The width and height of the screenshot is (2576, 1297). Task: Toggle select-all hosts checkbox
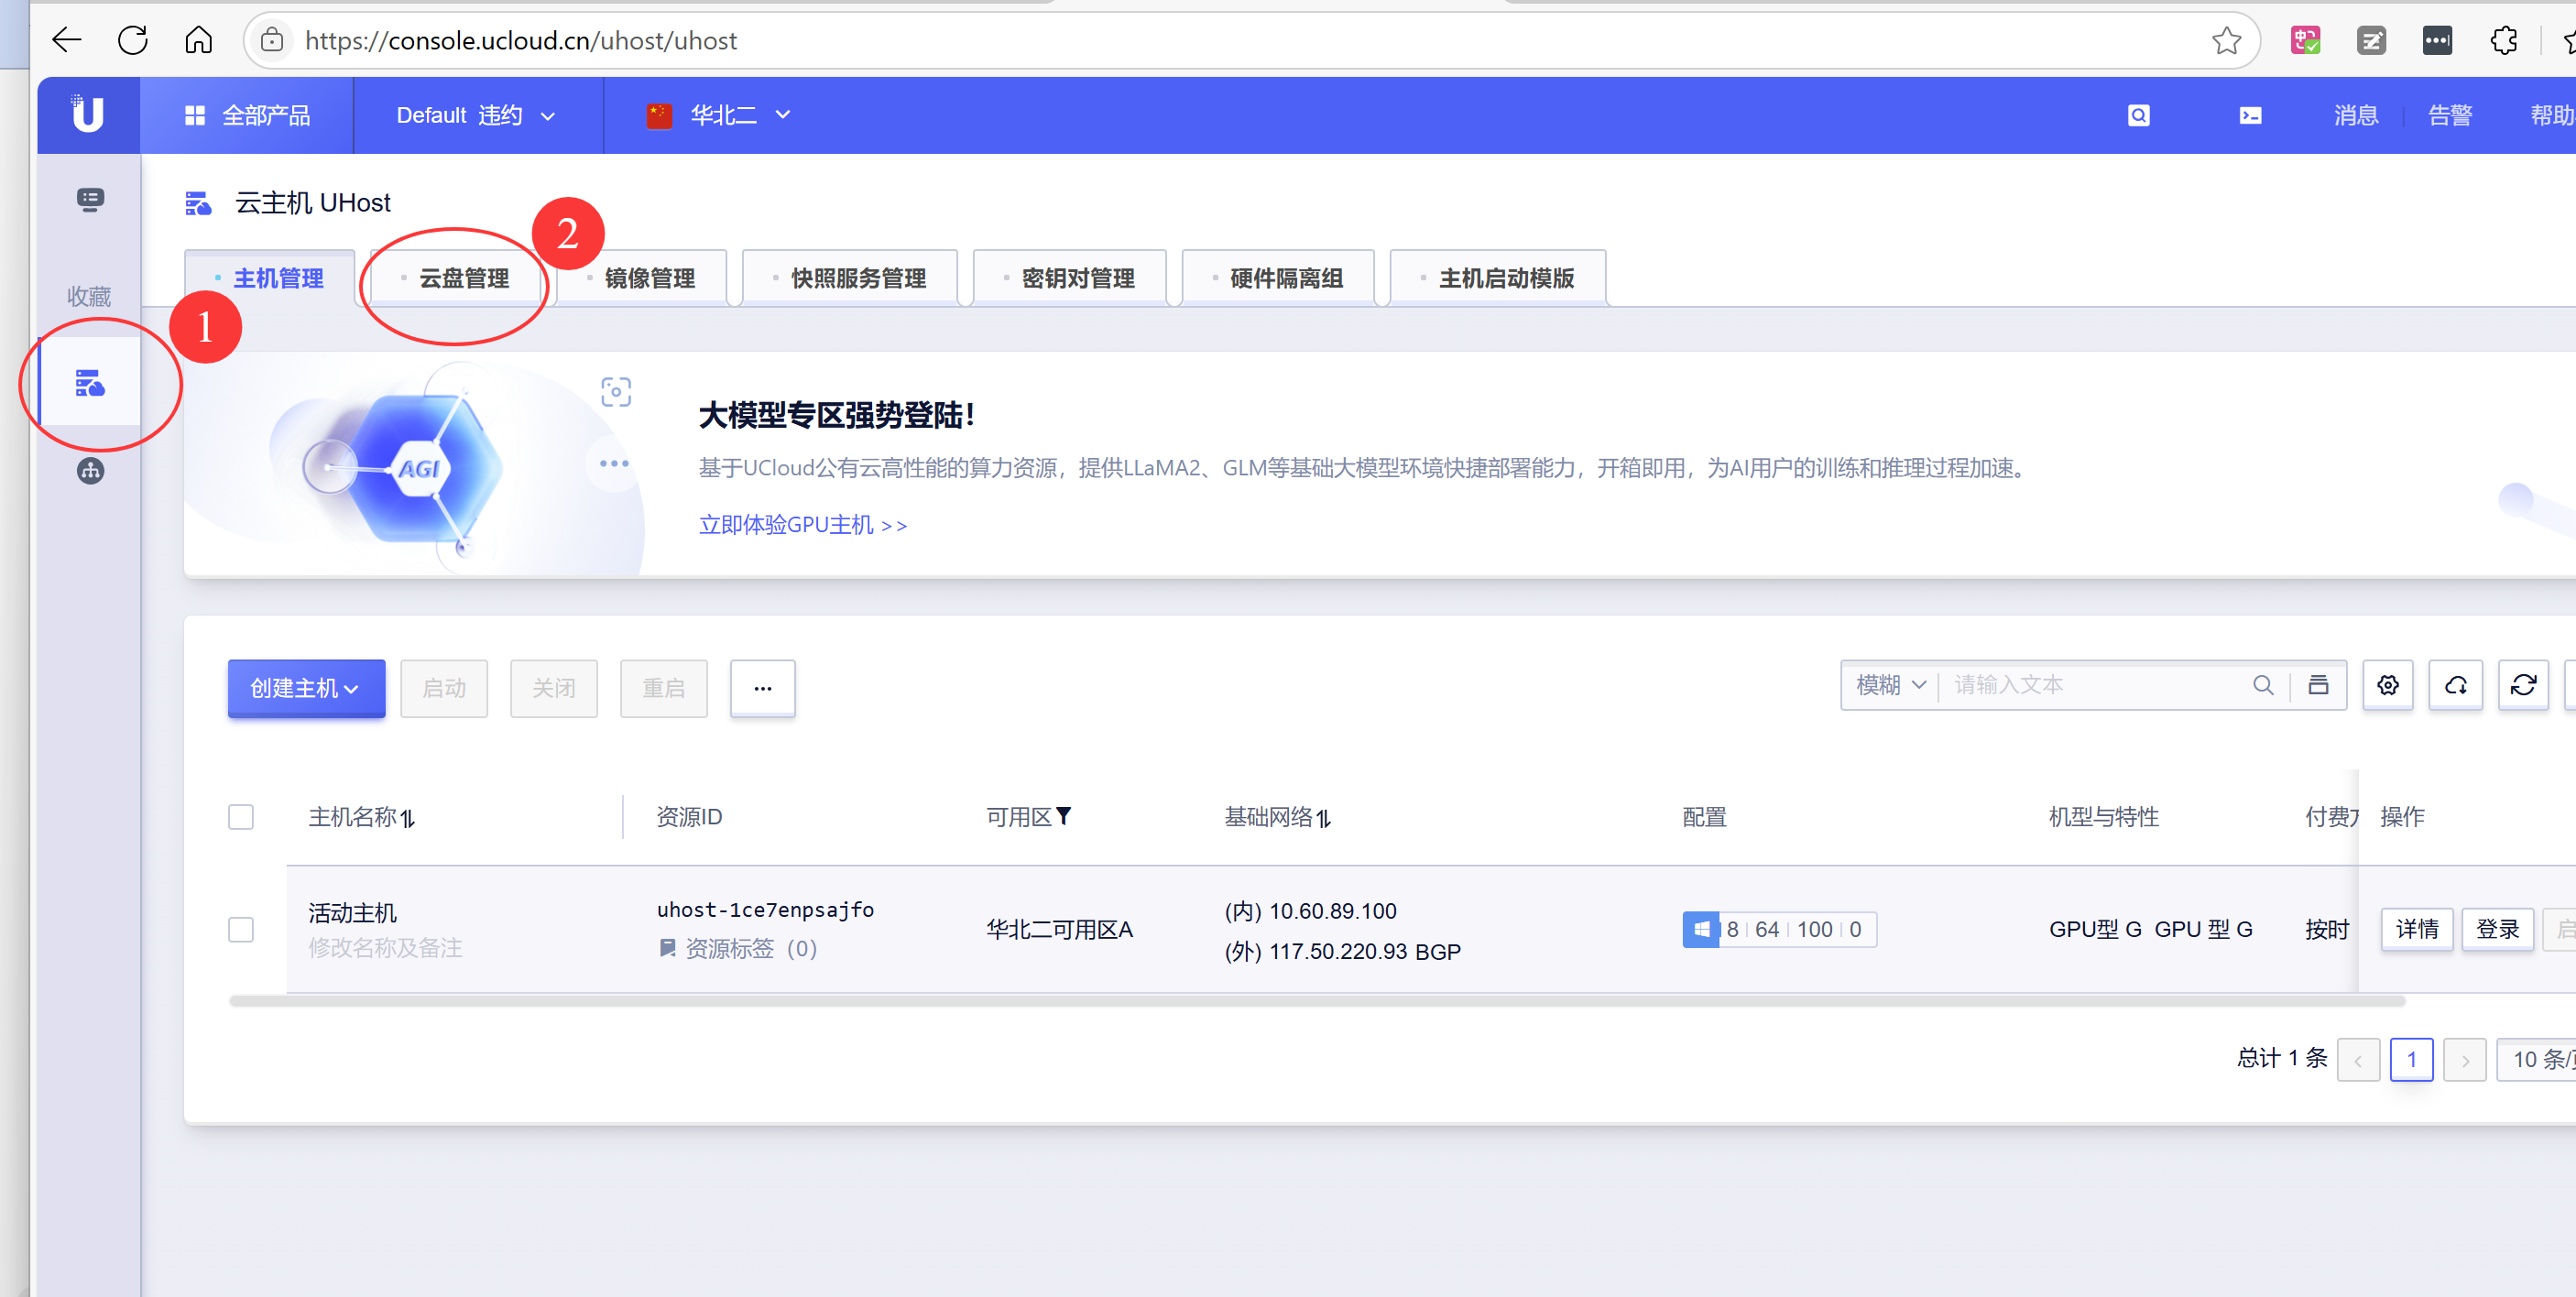point(241,817)
